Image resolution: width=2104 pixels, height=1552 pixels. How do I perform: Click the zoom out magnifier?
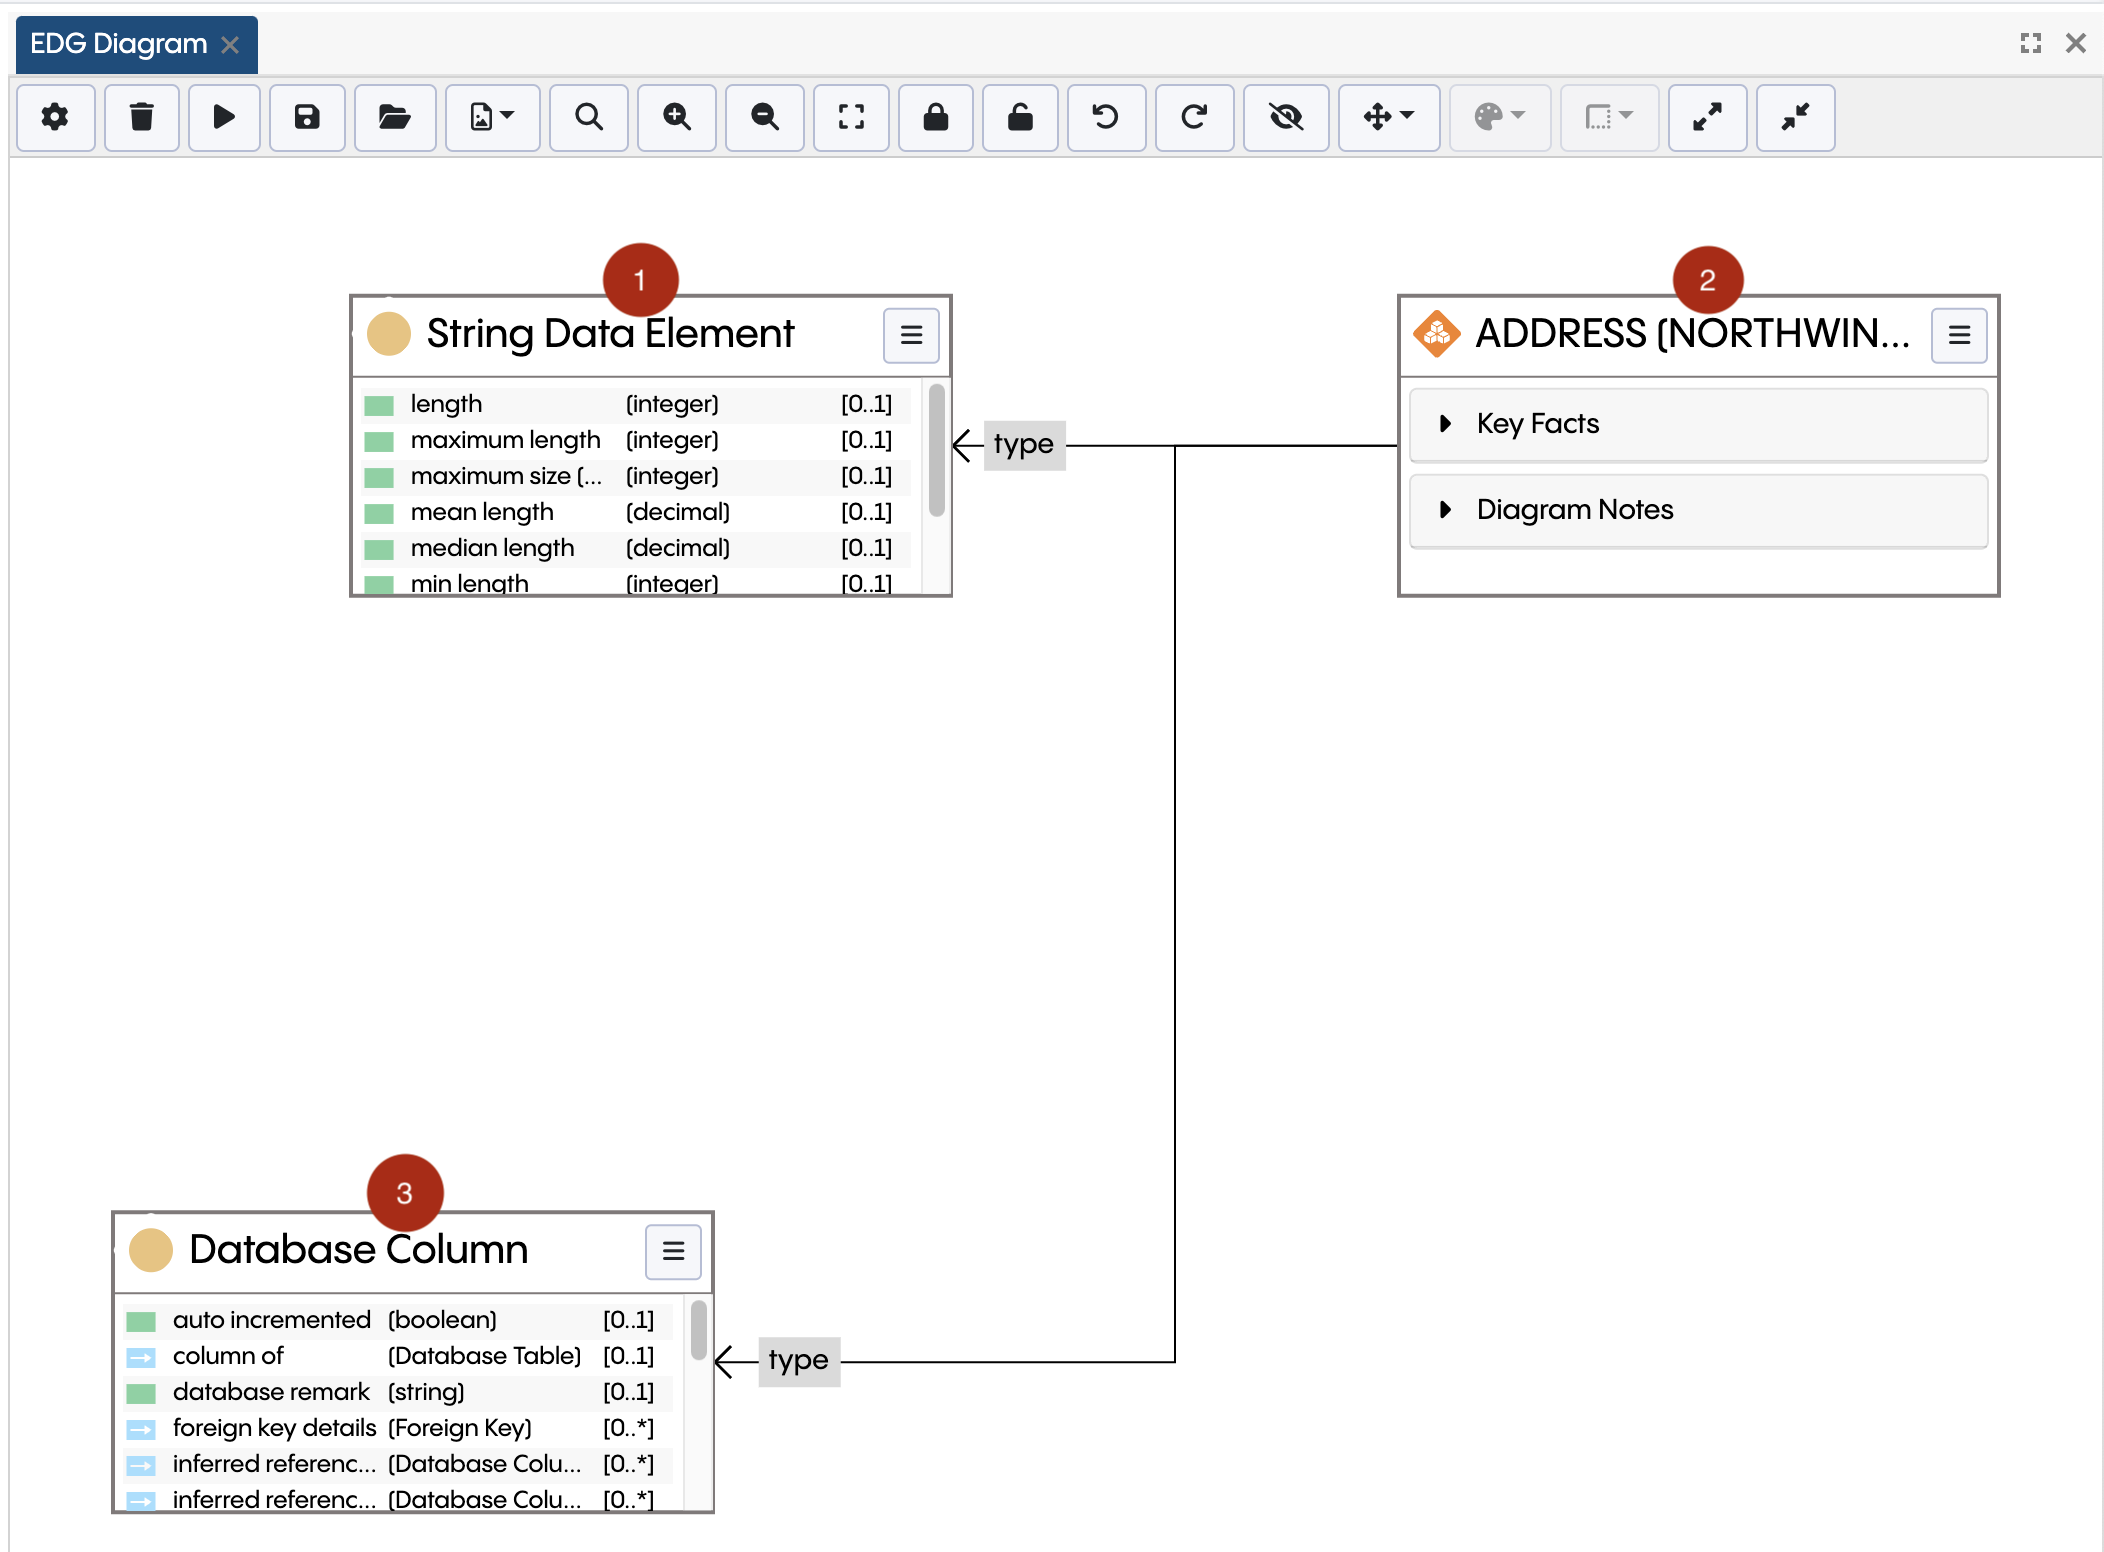click(765, 118)
